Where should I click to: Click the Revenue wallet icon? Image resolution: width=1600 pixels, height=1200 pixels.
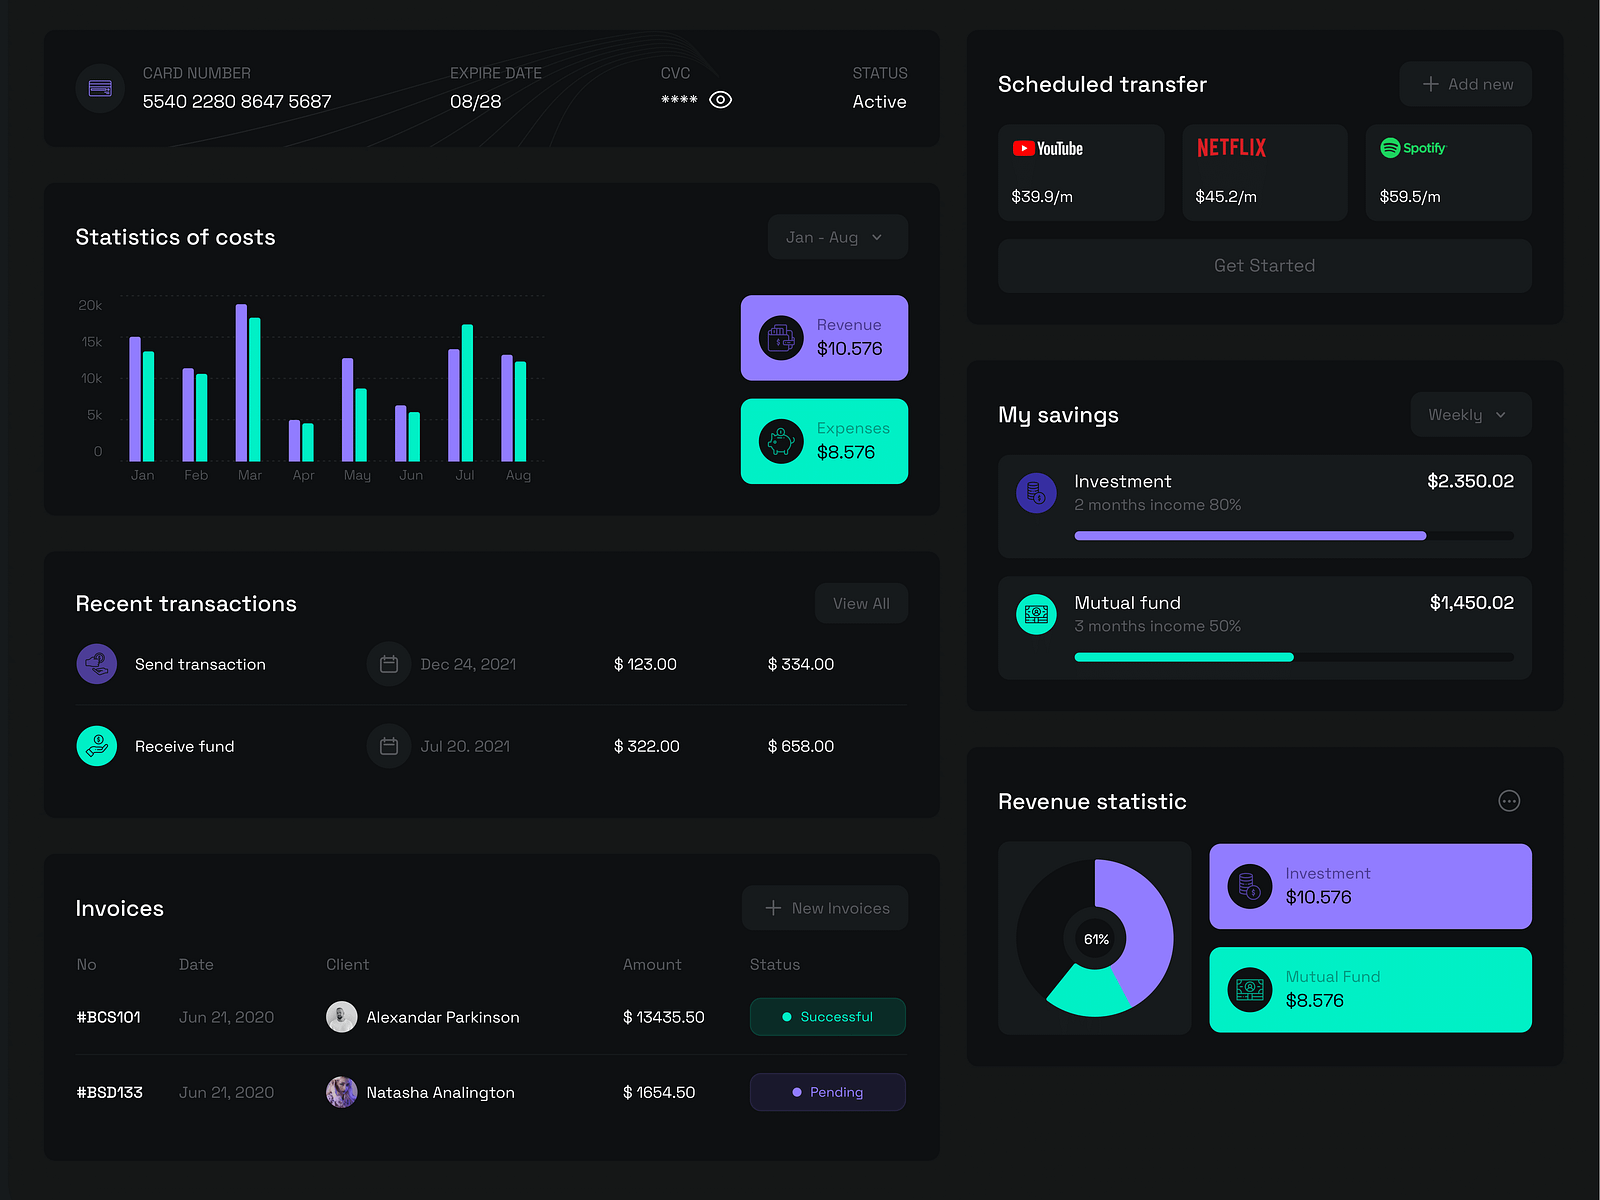(781, 337)
